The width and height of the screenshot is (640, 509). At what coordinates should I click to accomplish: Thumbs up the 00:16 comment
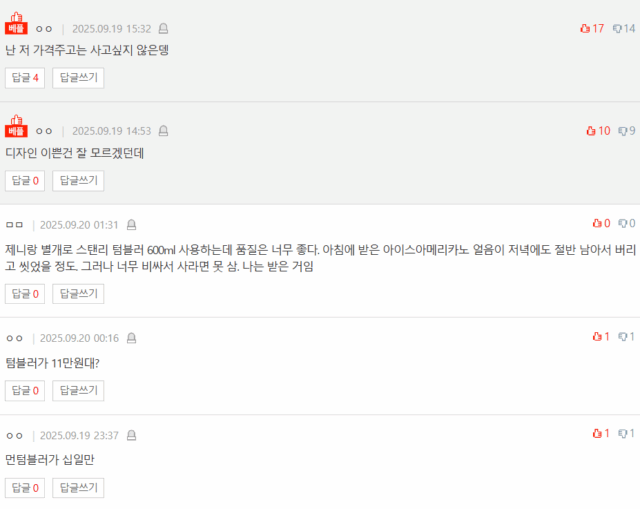(596, 337)
